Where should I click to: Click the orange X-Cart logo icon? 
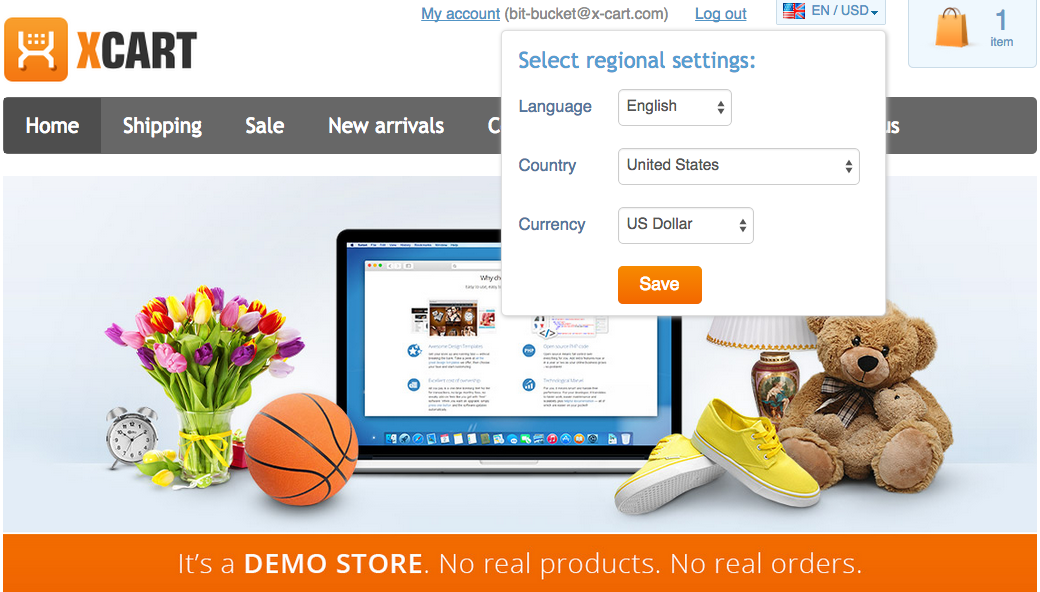click(36, 50)
